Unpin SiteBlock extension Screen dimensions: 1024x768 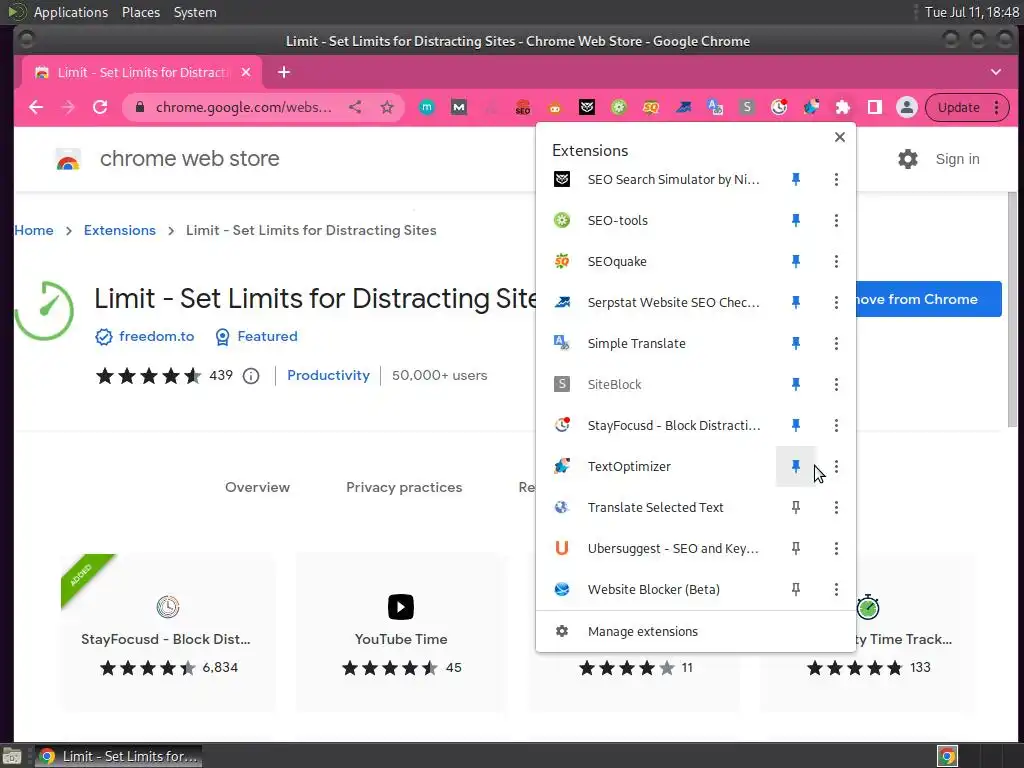pos(795,384)
